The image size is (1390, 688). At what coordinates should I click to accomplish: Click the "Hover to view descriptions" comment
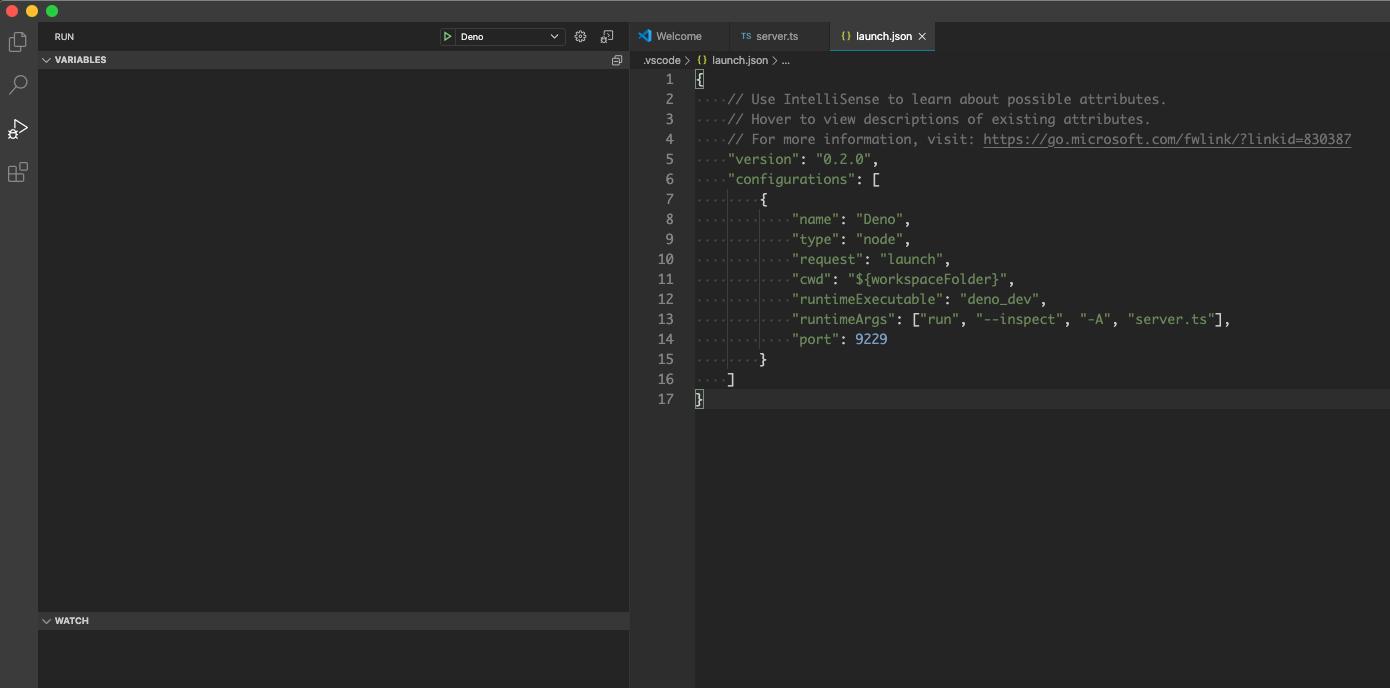939,119
